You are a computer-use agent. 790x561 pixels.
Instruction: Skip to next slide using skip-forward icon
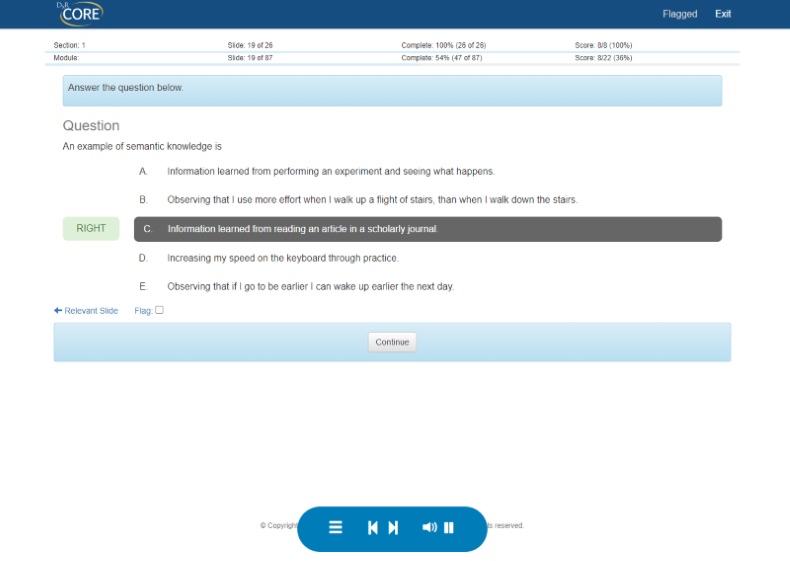pos(393,528)
